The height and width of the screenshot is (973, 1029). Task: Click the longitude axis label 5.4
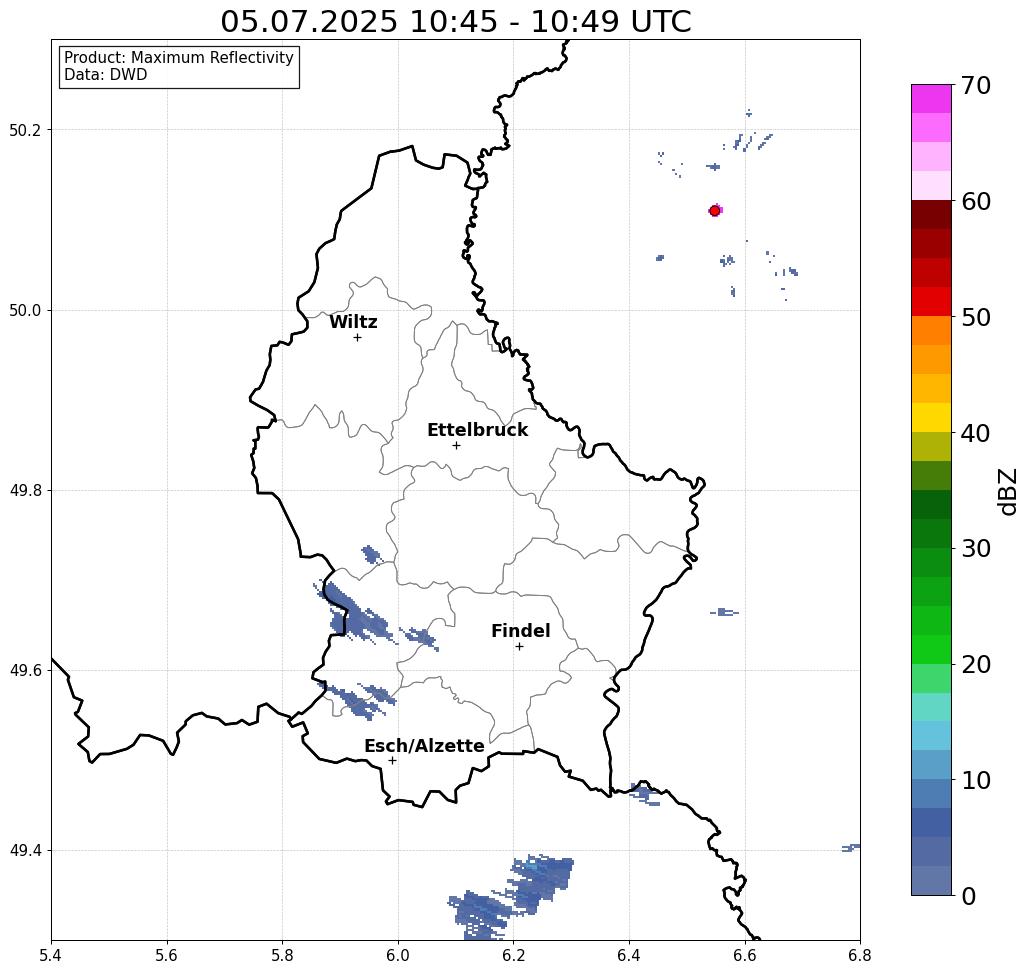[51, 955]
